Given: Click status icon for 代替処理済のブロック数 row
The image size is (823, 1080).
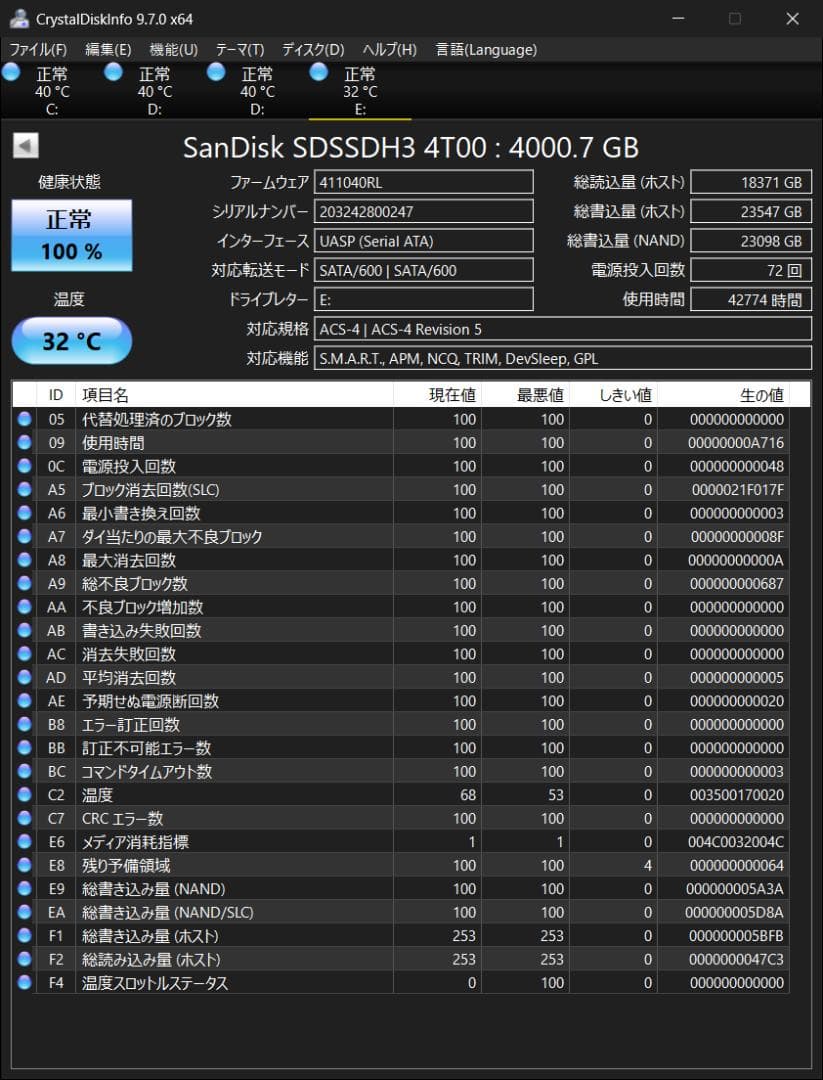Looking at the screenshot, I should [x=25, y=419].
